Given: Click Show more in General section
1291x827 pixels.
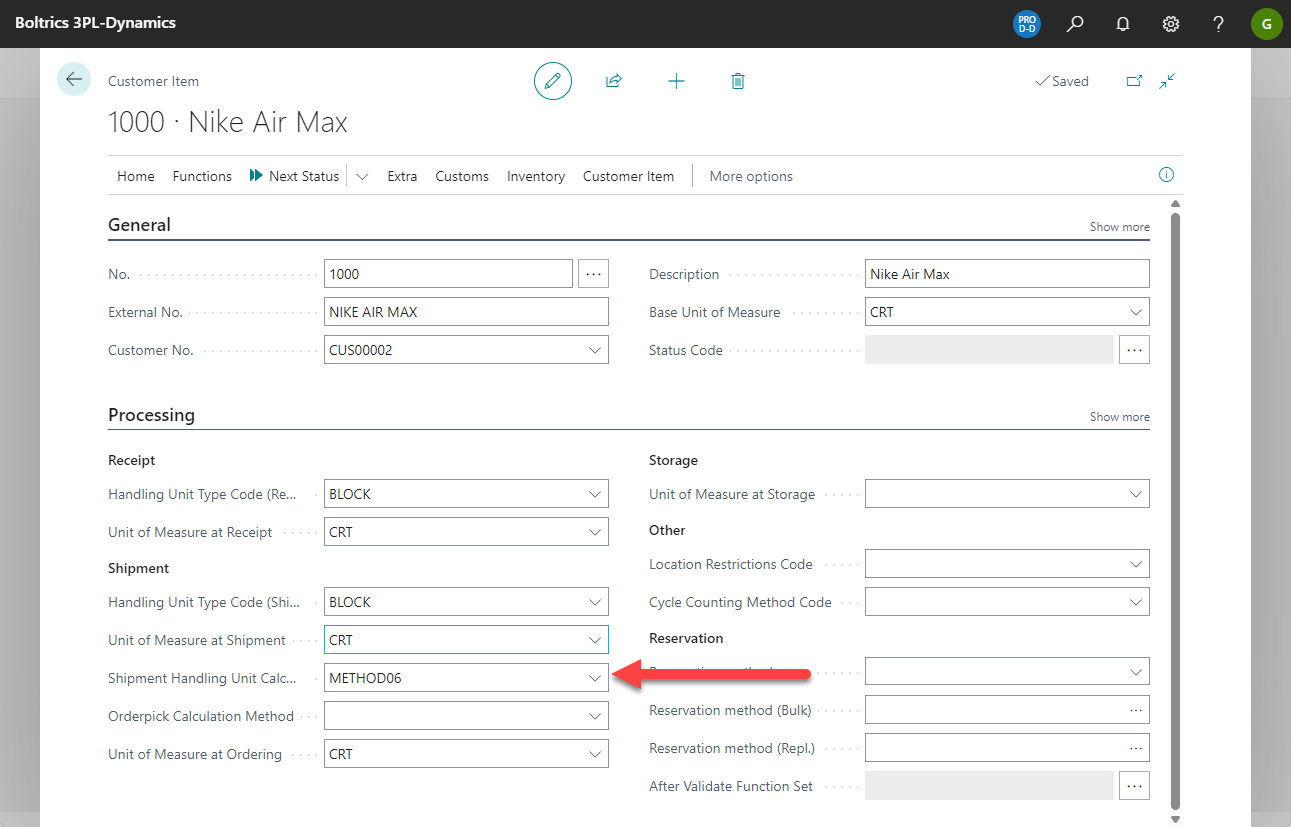Looking at the screenshot, I should click(1119, 227).
